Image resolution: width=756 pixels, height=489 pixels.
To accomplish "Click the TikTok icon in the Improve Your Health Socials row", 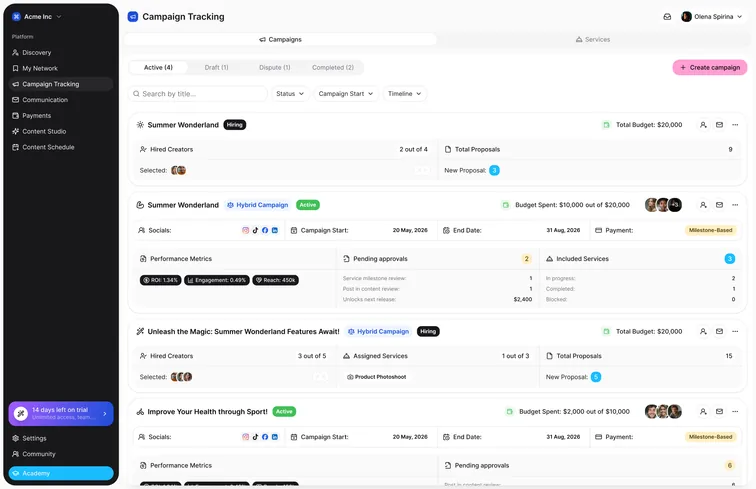I will point(255,437).
